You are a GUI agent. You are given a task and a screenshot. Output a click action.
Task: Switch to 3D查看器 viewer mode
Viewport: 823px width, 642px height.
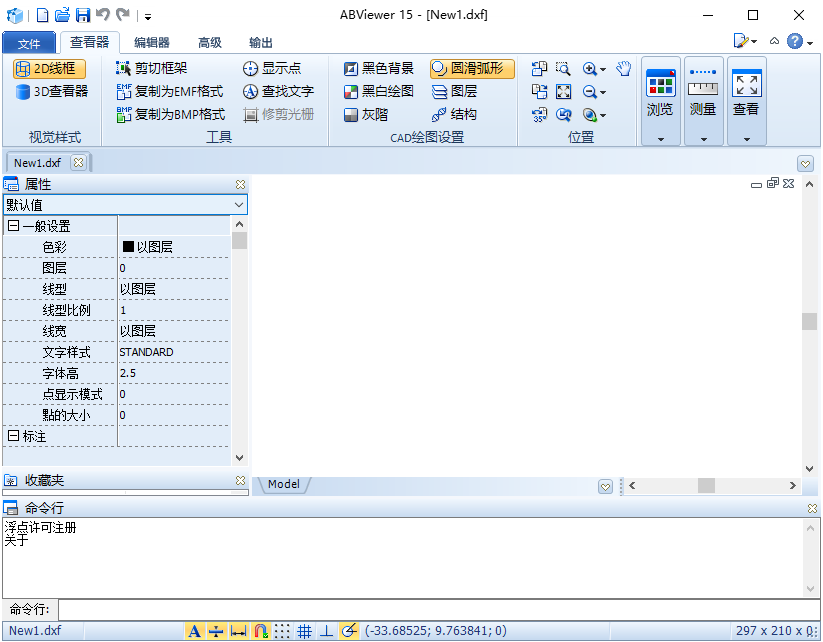point(49,93)
